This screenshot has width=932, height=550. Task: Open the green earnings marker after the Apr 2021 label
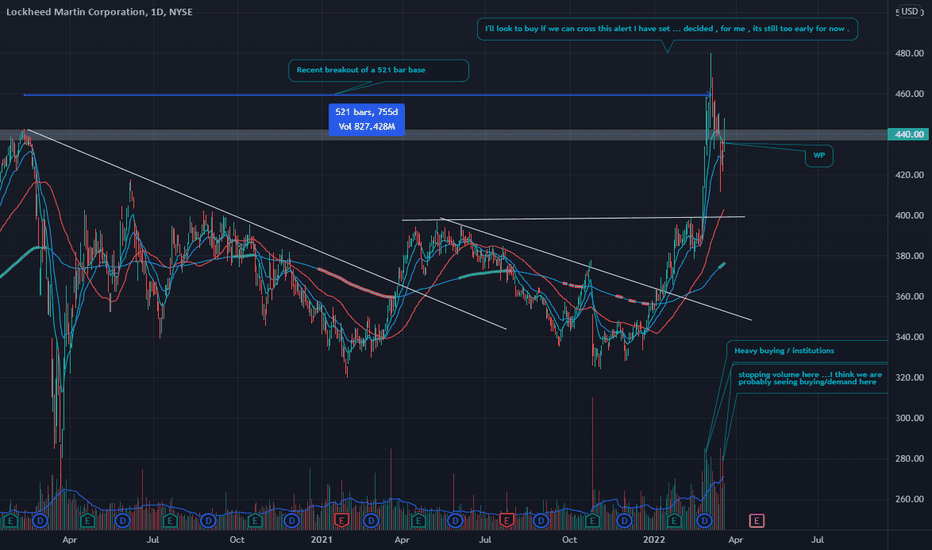[418, 521]
